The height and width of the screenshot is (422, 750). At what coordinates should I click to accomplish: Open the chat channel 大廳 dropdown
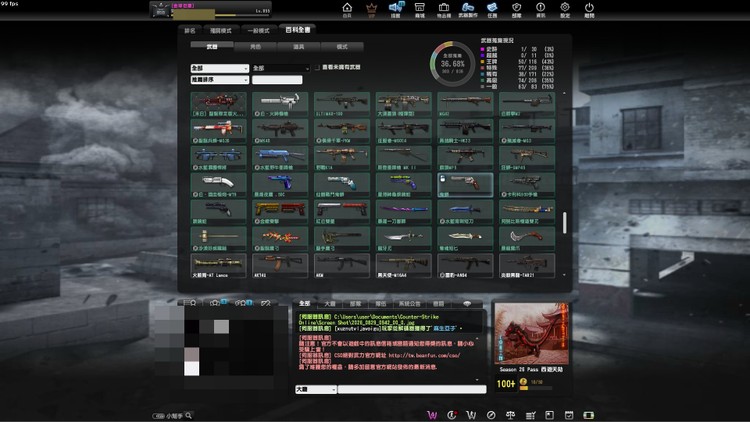click(x=316, y=389)
